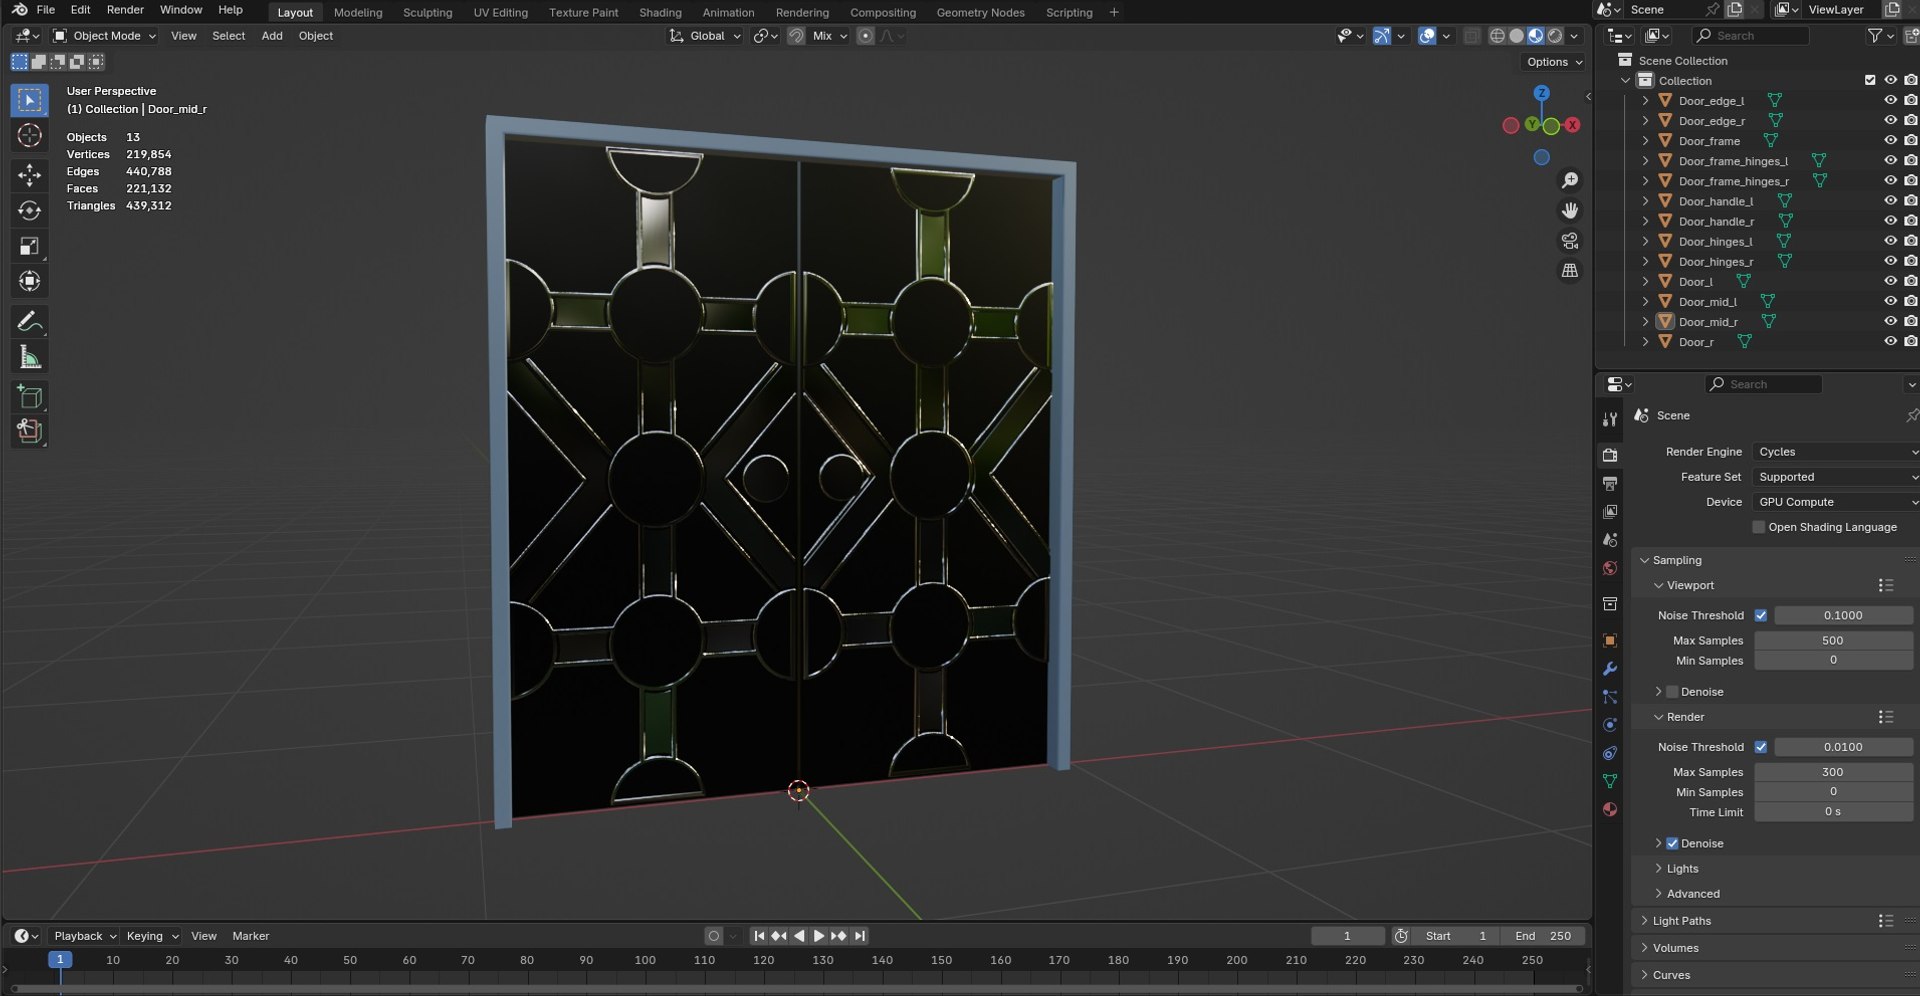Open the Tool properties tab
The width and height of the screenshot is (1920, 996).
pyautogui.click(x=1609, y=419)
